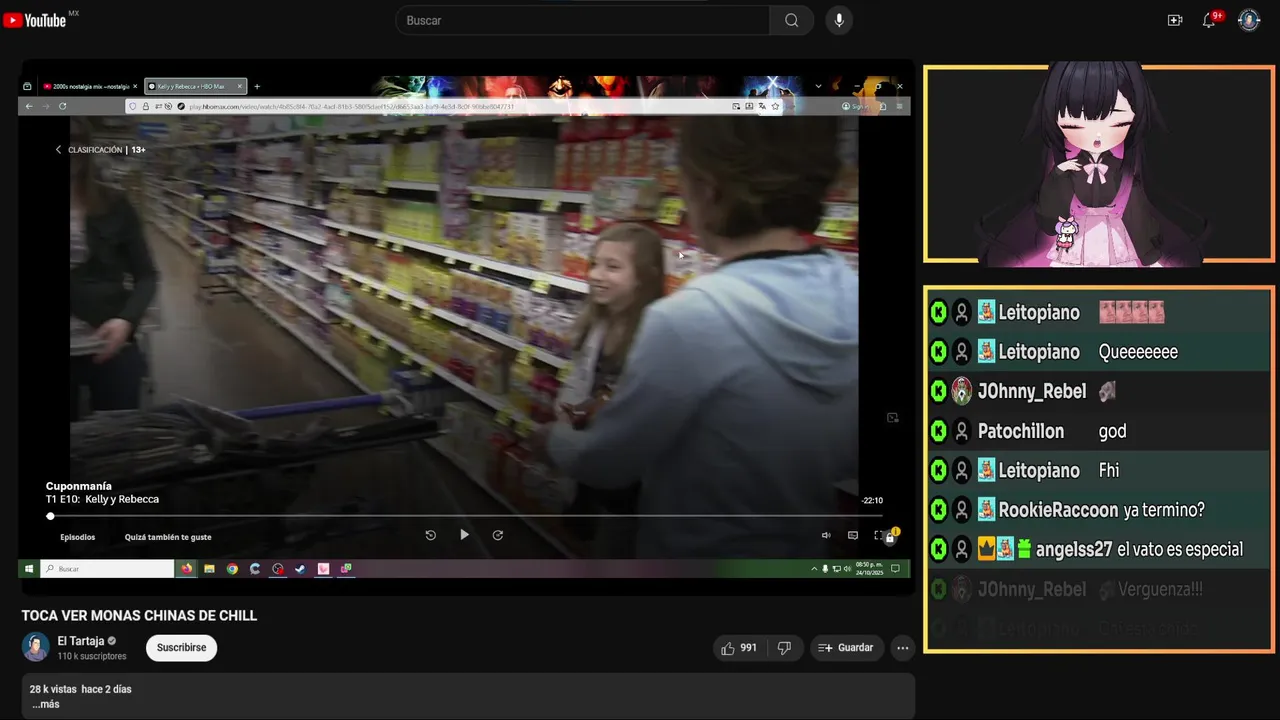Screen dimensions: 1280x720
Task: Select Leitopiano's 'Fhi' chat message
Action: (1109, 470)
